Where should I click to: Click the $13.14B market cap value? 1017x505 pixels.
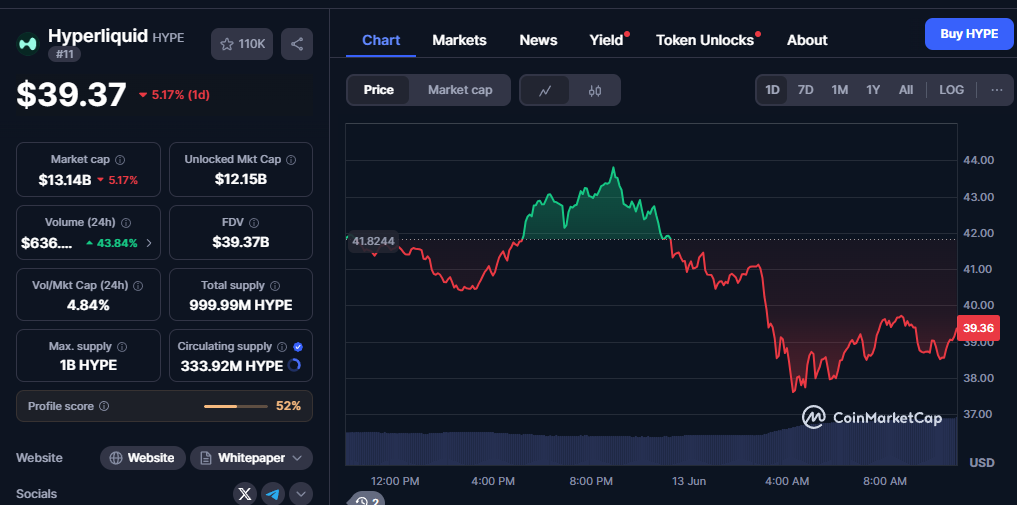point(65,180)
